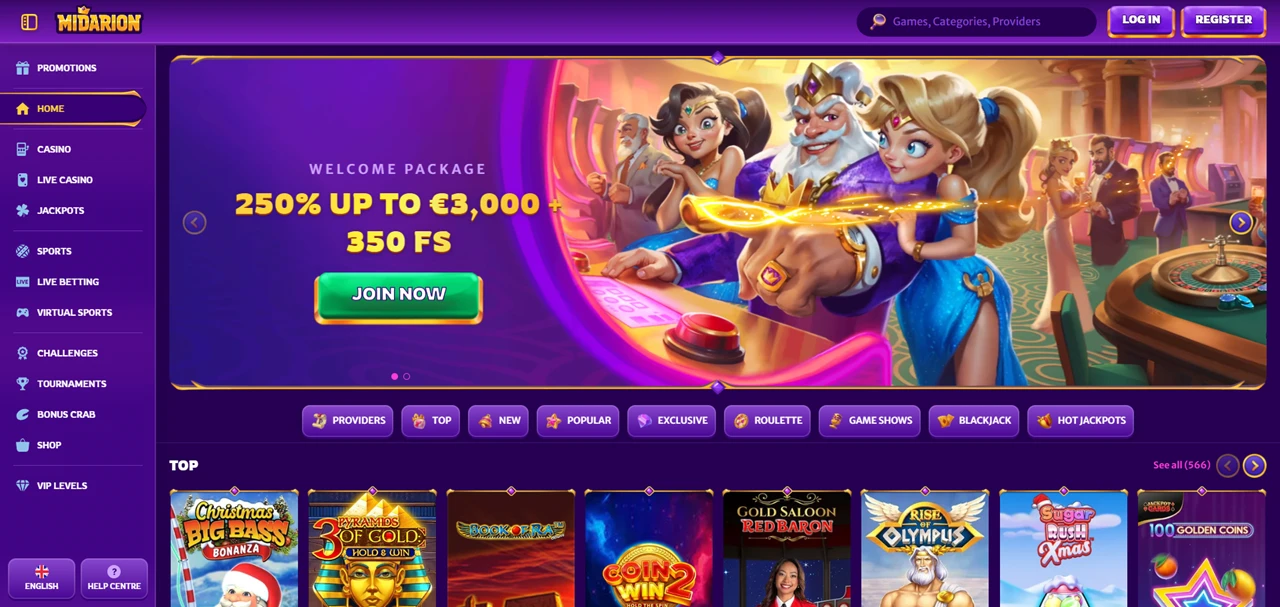The width and height of the screenshot is (1280, 607).
Task: Open the Shop bag icon
Action: click(22, 445)
